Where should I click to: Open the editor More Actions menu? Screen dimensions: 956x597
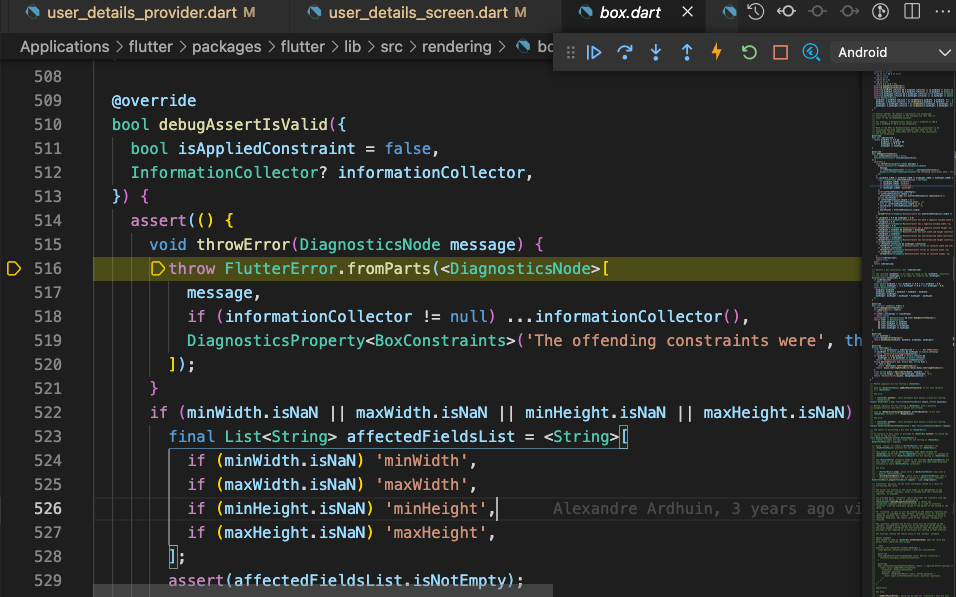click(943, 12)
